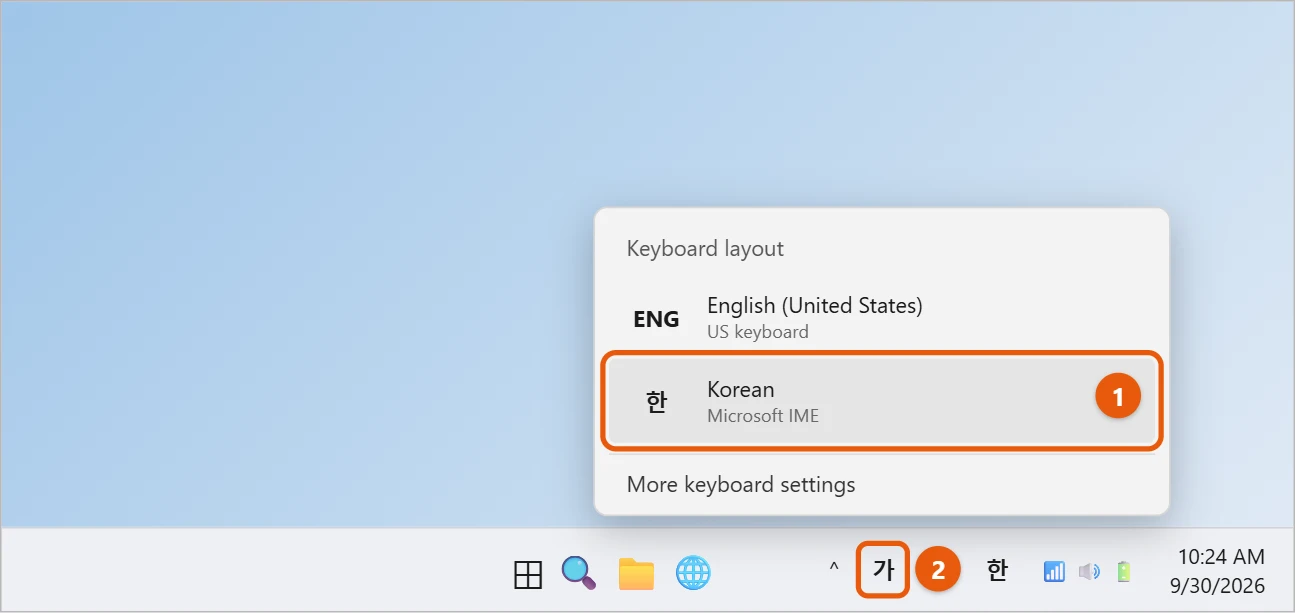Open the globe browser icon
1295x613 pixels.
pyautogui.click(x=693, y=573)
